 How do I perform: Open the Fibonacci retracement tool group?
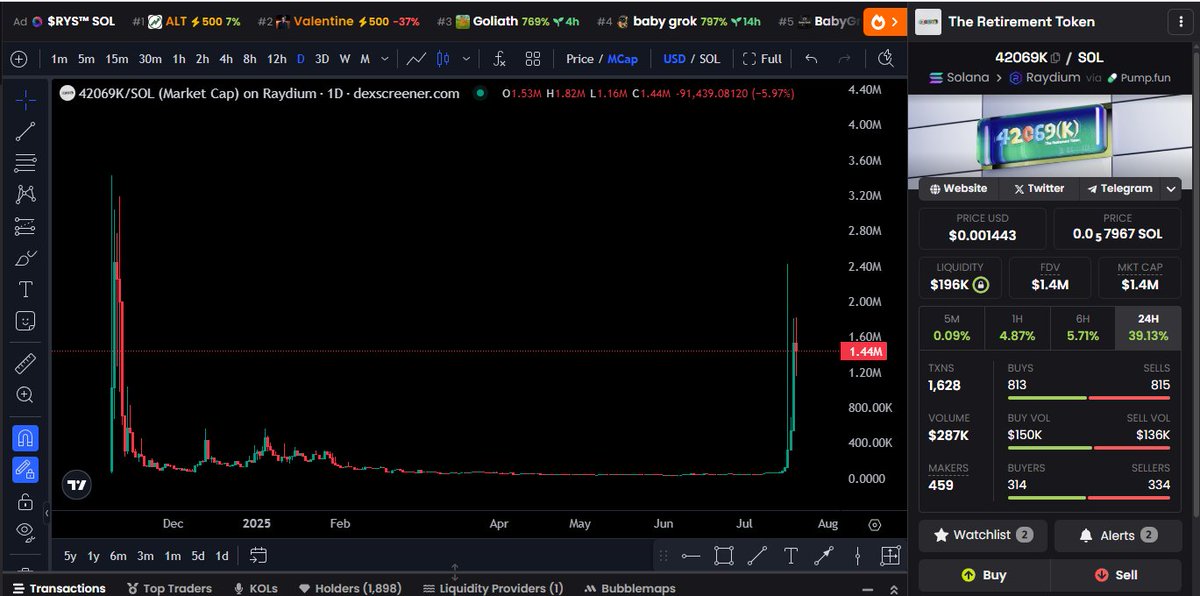coord(26,163)
